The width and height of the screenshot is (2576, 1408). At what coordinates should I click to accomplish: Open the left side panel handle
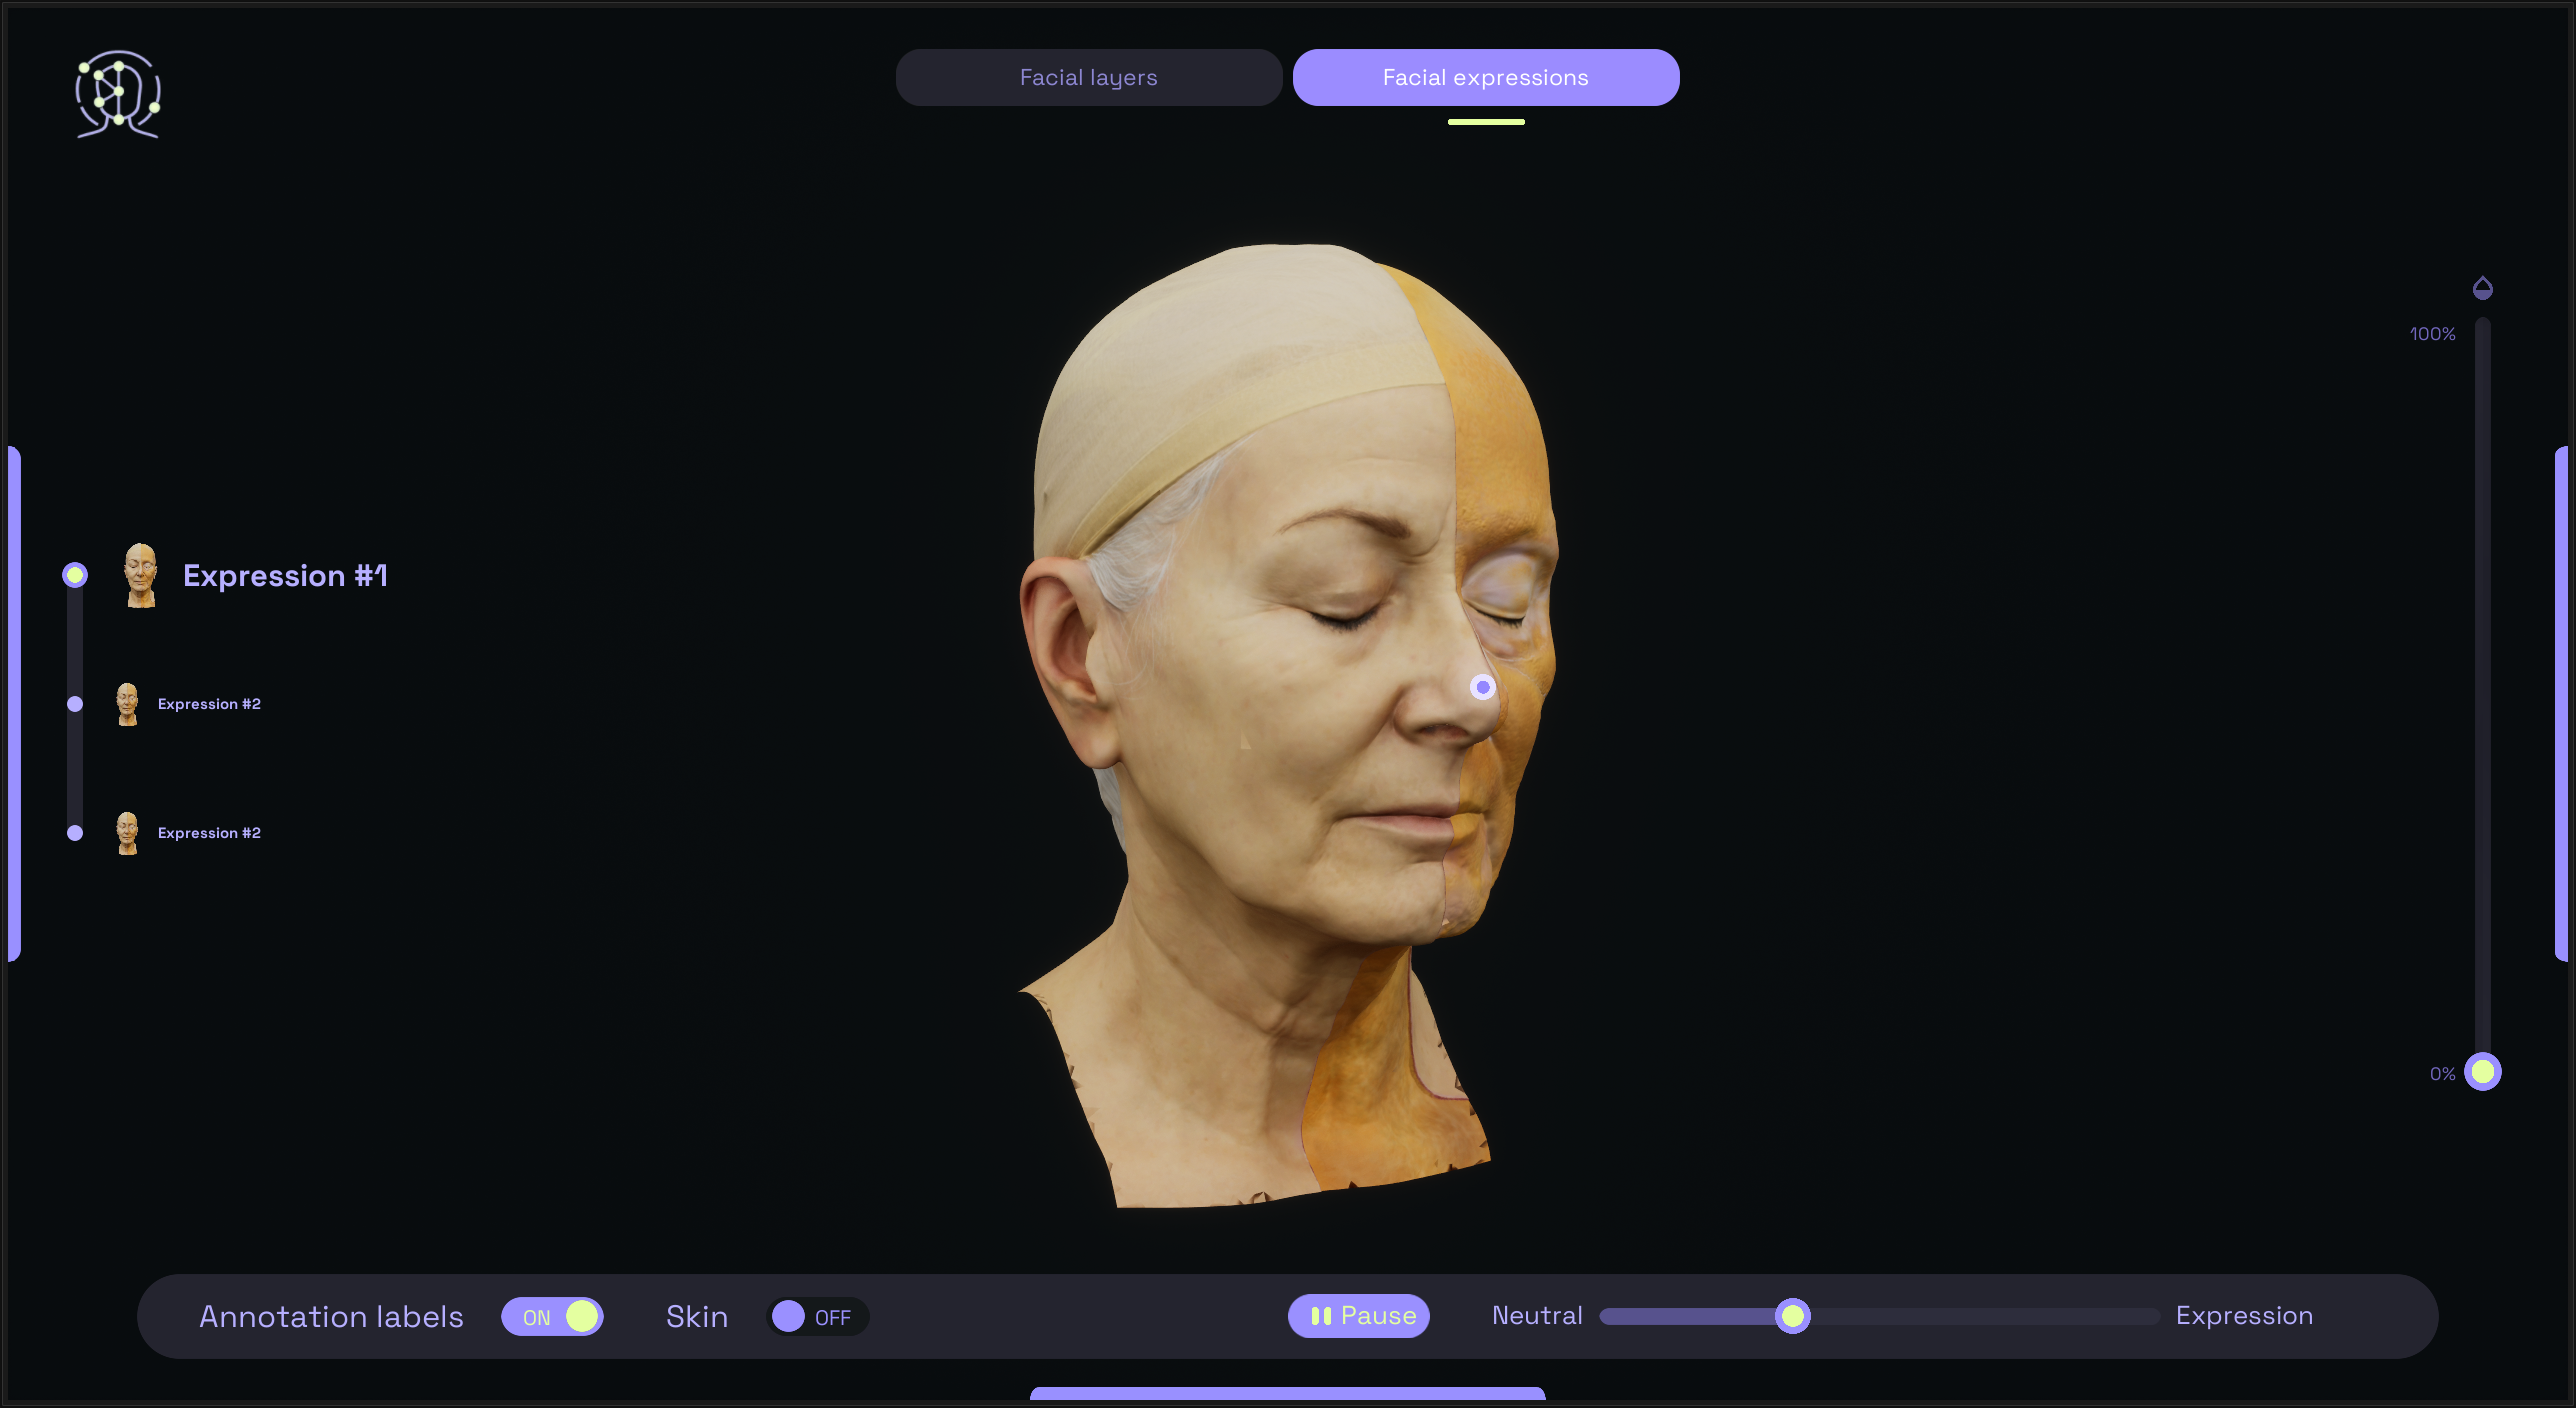(14, 704)
